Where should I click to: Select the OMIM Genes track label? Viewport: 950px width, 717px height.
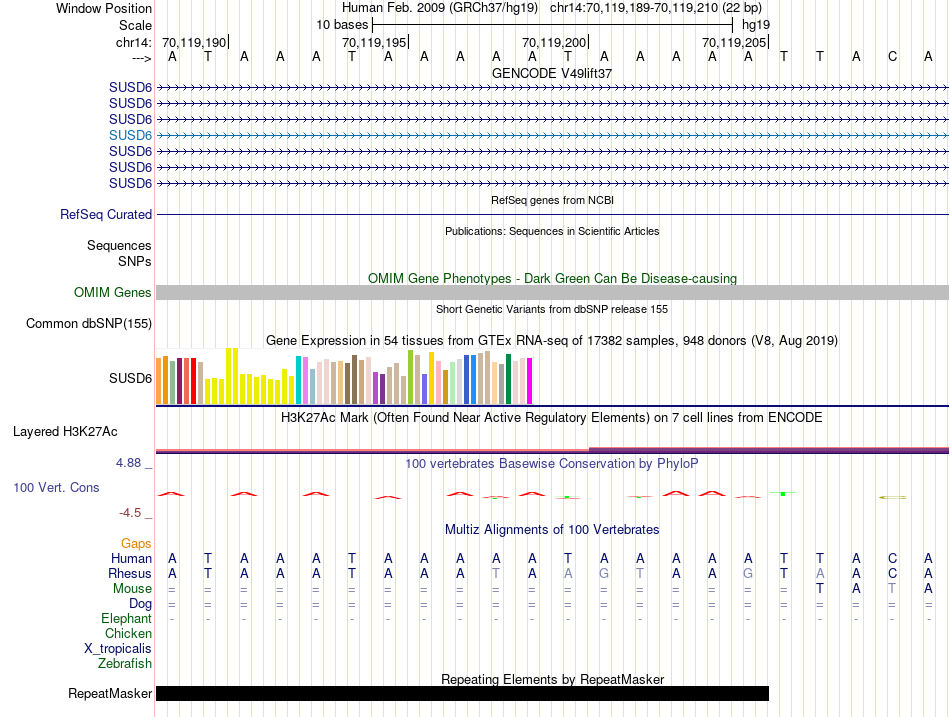point(113,293)
